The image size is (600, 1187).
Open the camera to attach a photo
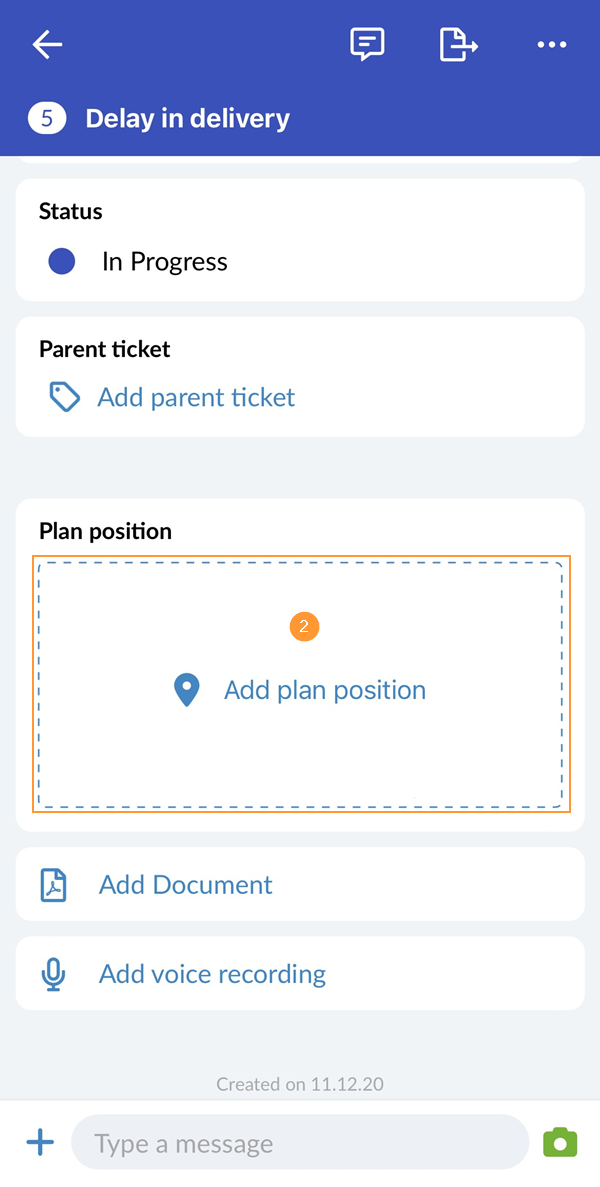tap(559, 1141)
